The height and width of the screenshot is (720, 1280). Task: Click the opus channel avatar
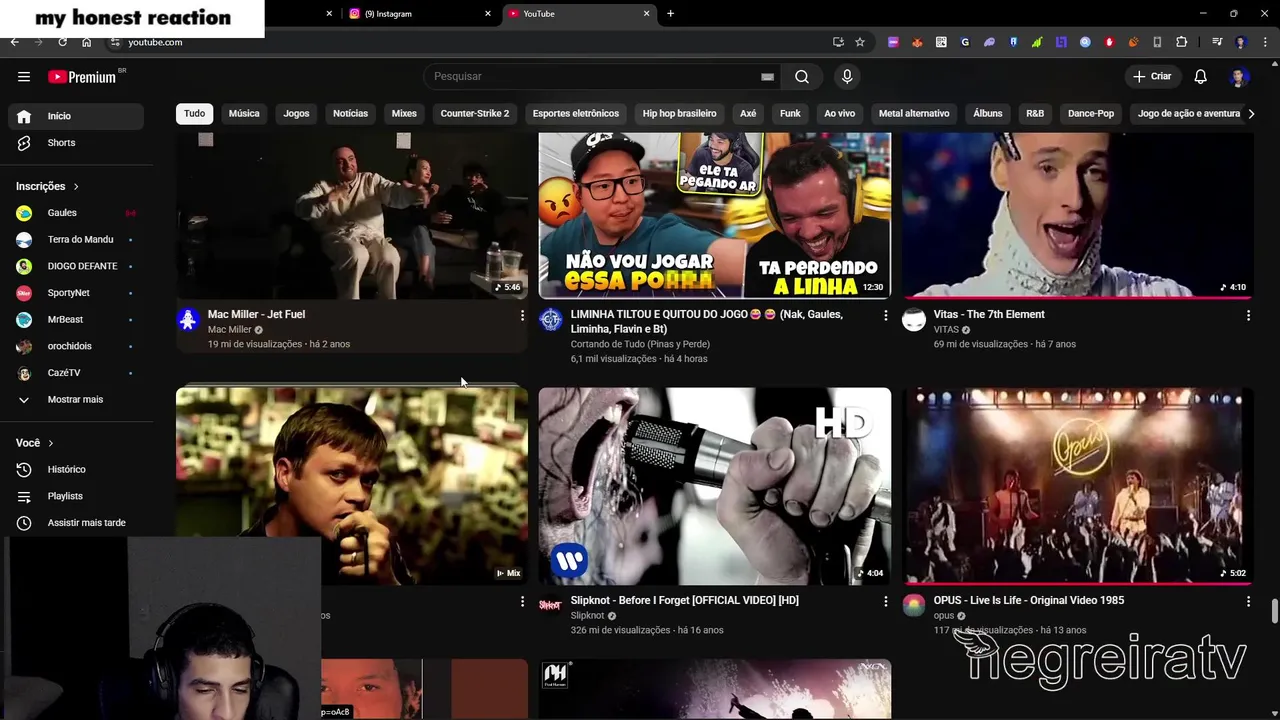point(914,605)
